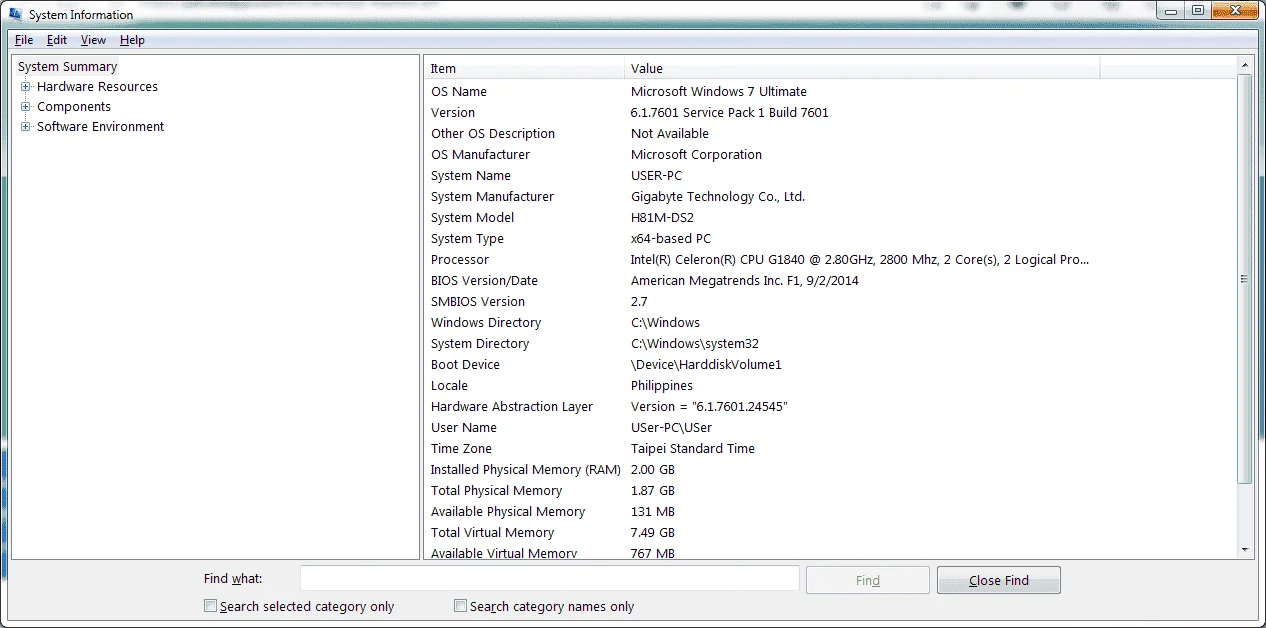Click the Item column header
The width and height of the screenshot is (1266, 628).
pos(525,68)
